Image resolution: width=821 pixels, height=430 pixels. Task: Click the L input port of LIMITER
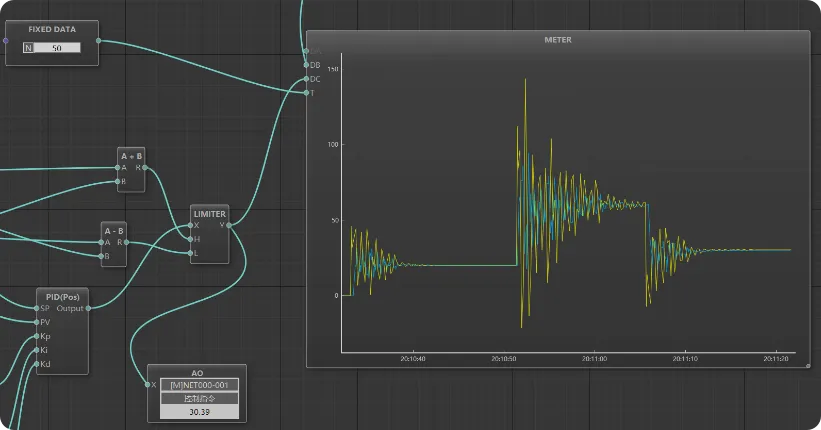[x=191, y=253]
